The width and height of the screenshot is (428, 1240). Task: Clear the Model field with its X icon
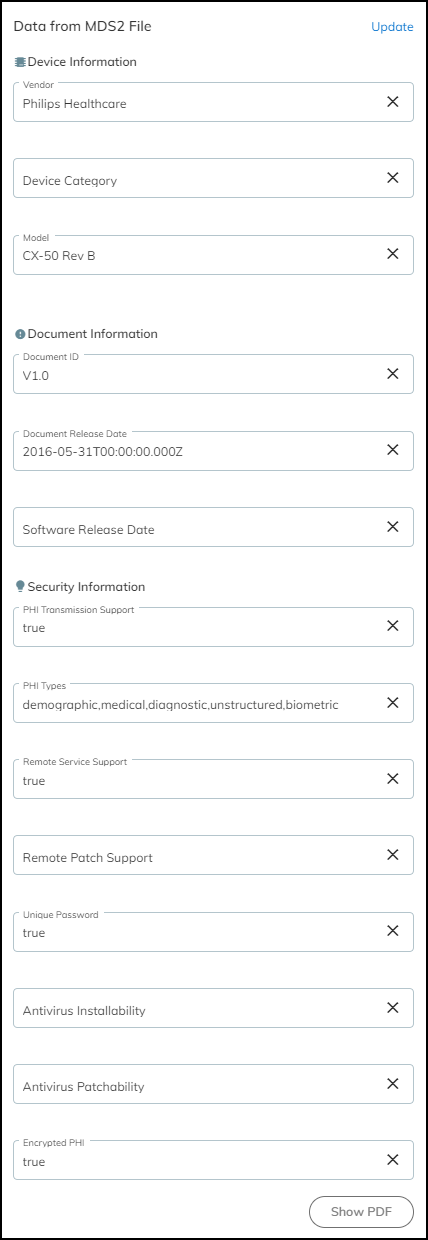[393, 254]
